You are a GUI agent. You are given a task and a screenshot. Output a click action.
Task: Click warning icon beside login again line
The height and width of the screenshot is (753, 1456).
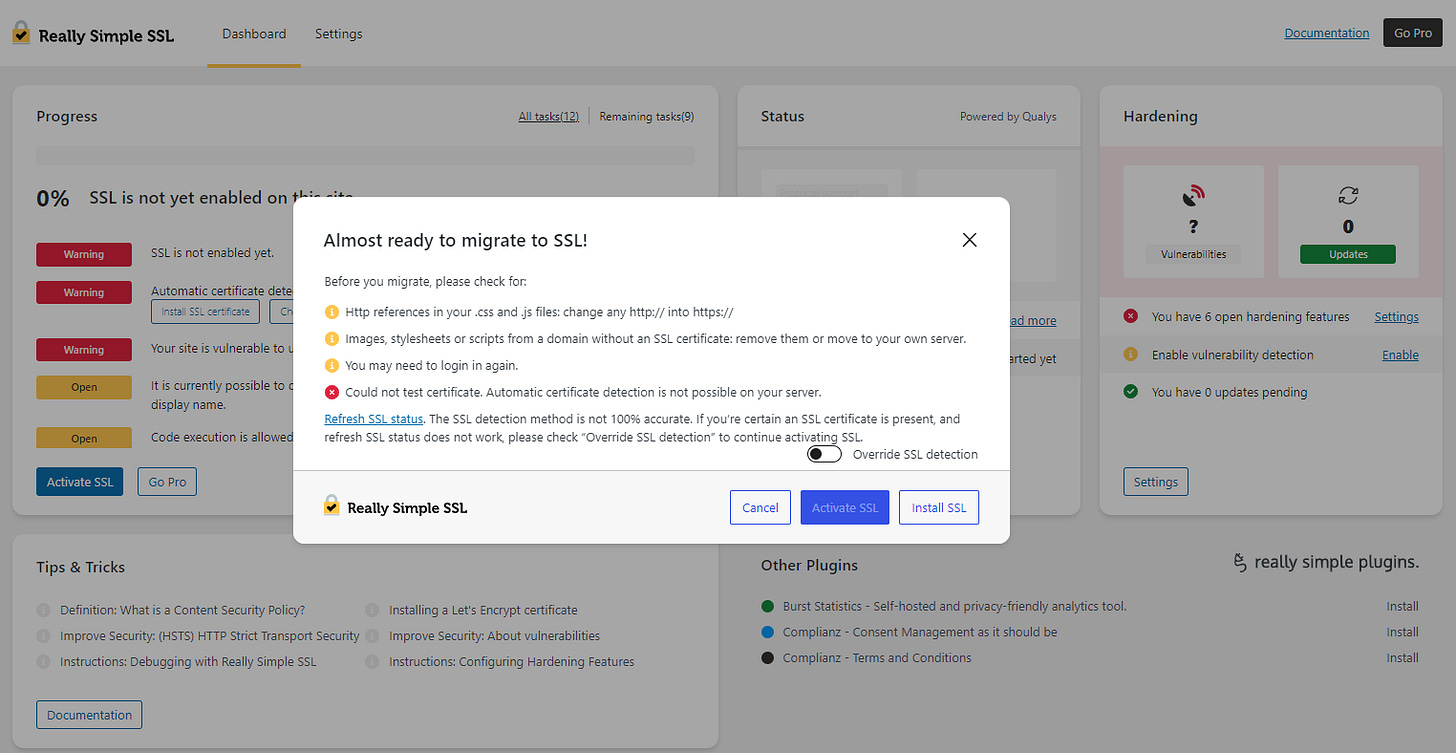coord(332,365)
